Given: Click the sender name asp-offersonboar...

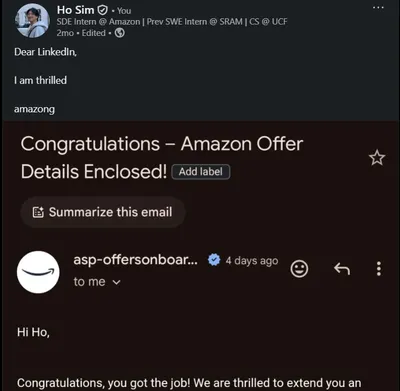Looking at the screenshot, I should [136, 260].
